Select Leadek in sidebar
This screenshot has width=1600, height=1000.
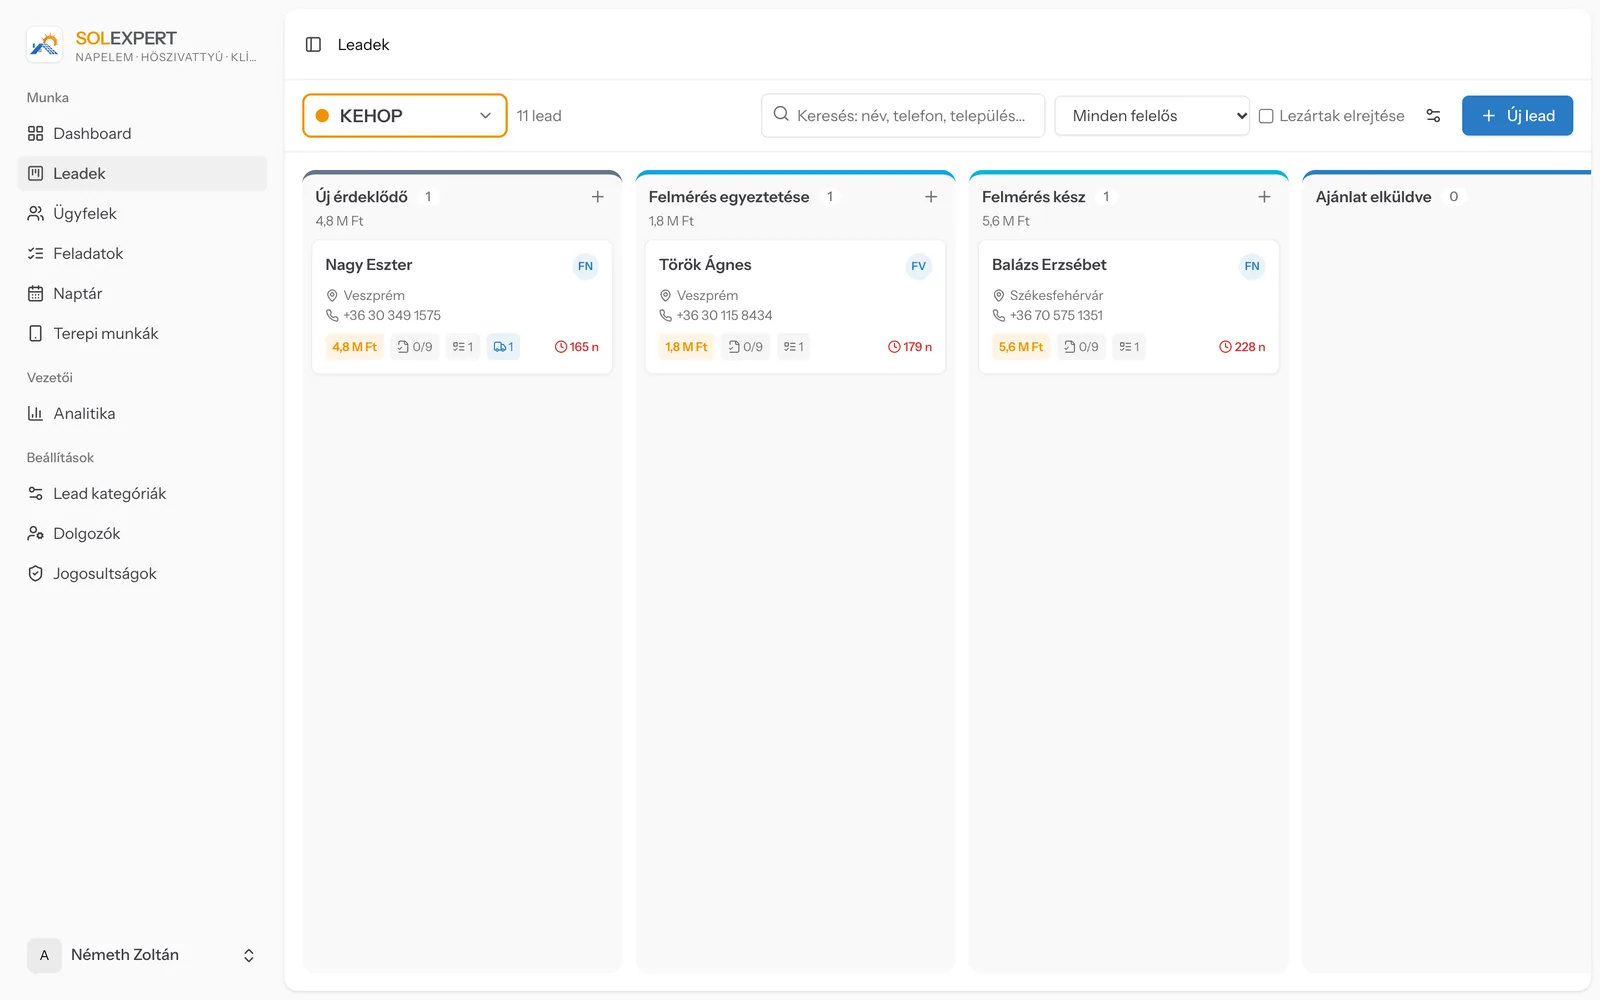tap(142, 173)
